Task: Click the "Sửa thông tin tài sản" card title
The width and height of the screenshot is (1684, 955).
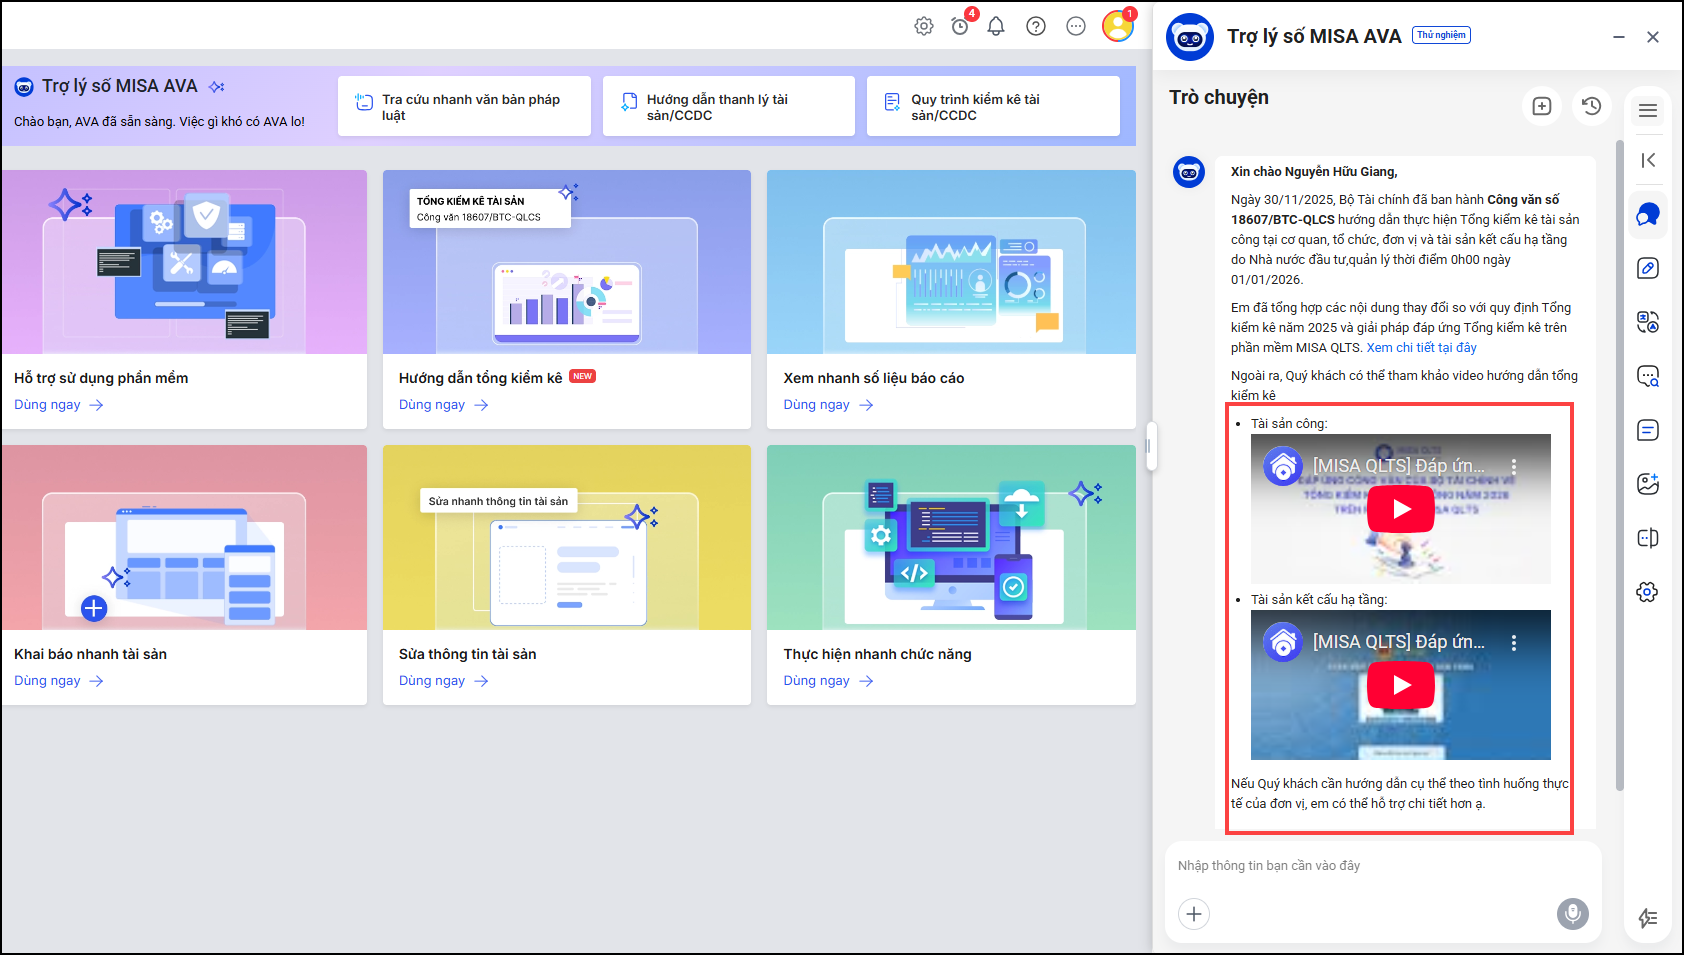Action: point(467,654)
